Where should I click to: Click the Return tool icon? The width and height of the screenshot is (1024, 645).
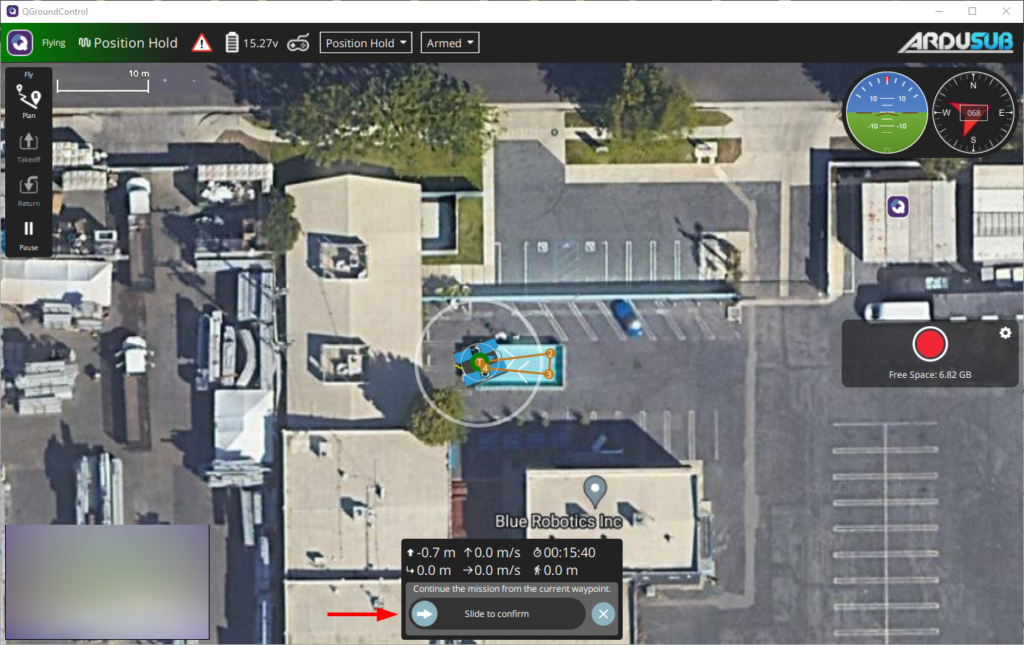[x=29, y=191]
